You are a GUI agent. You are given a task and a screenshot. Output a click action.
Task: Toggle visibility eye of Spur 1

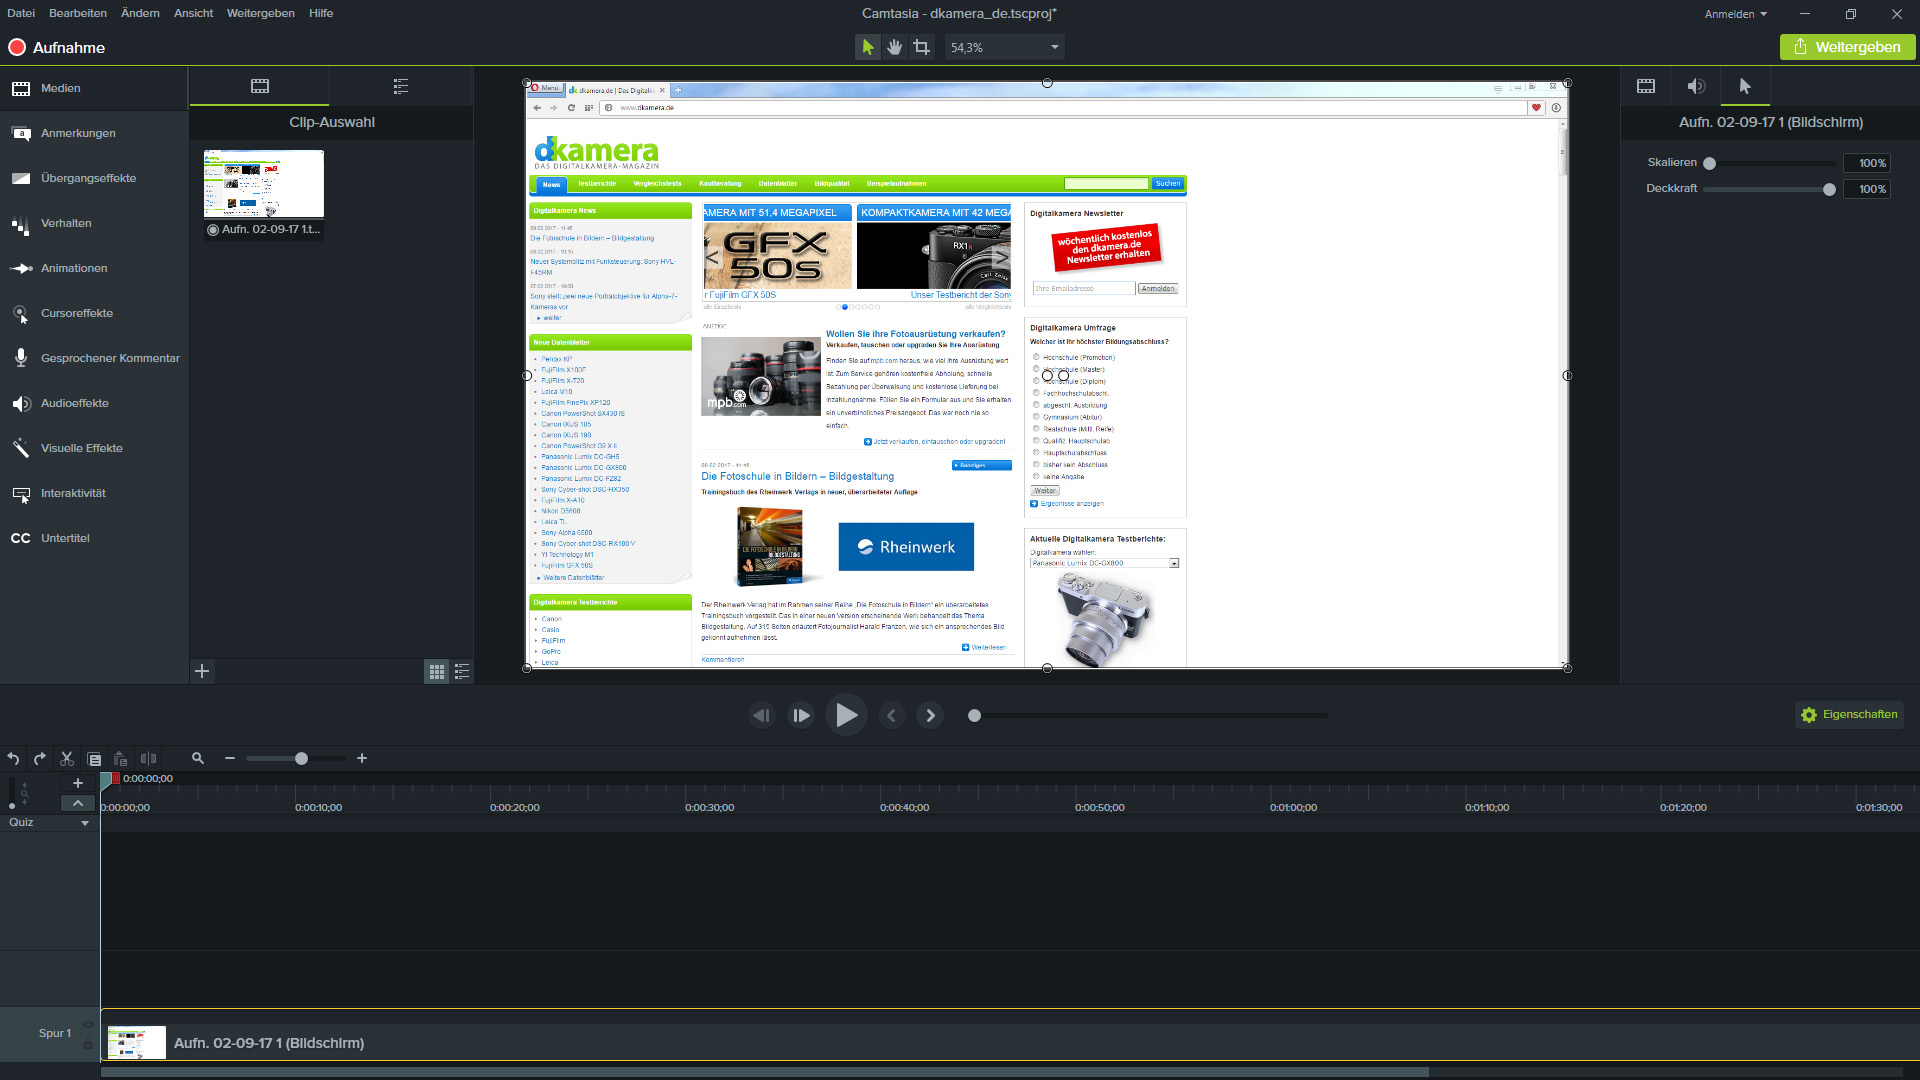point(88,1024)
